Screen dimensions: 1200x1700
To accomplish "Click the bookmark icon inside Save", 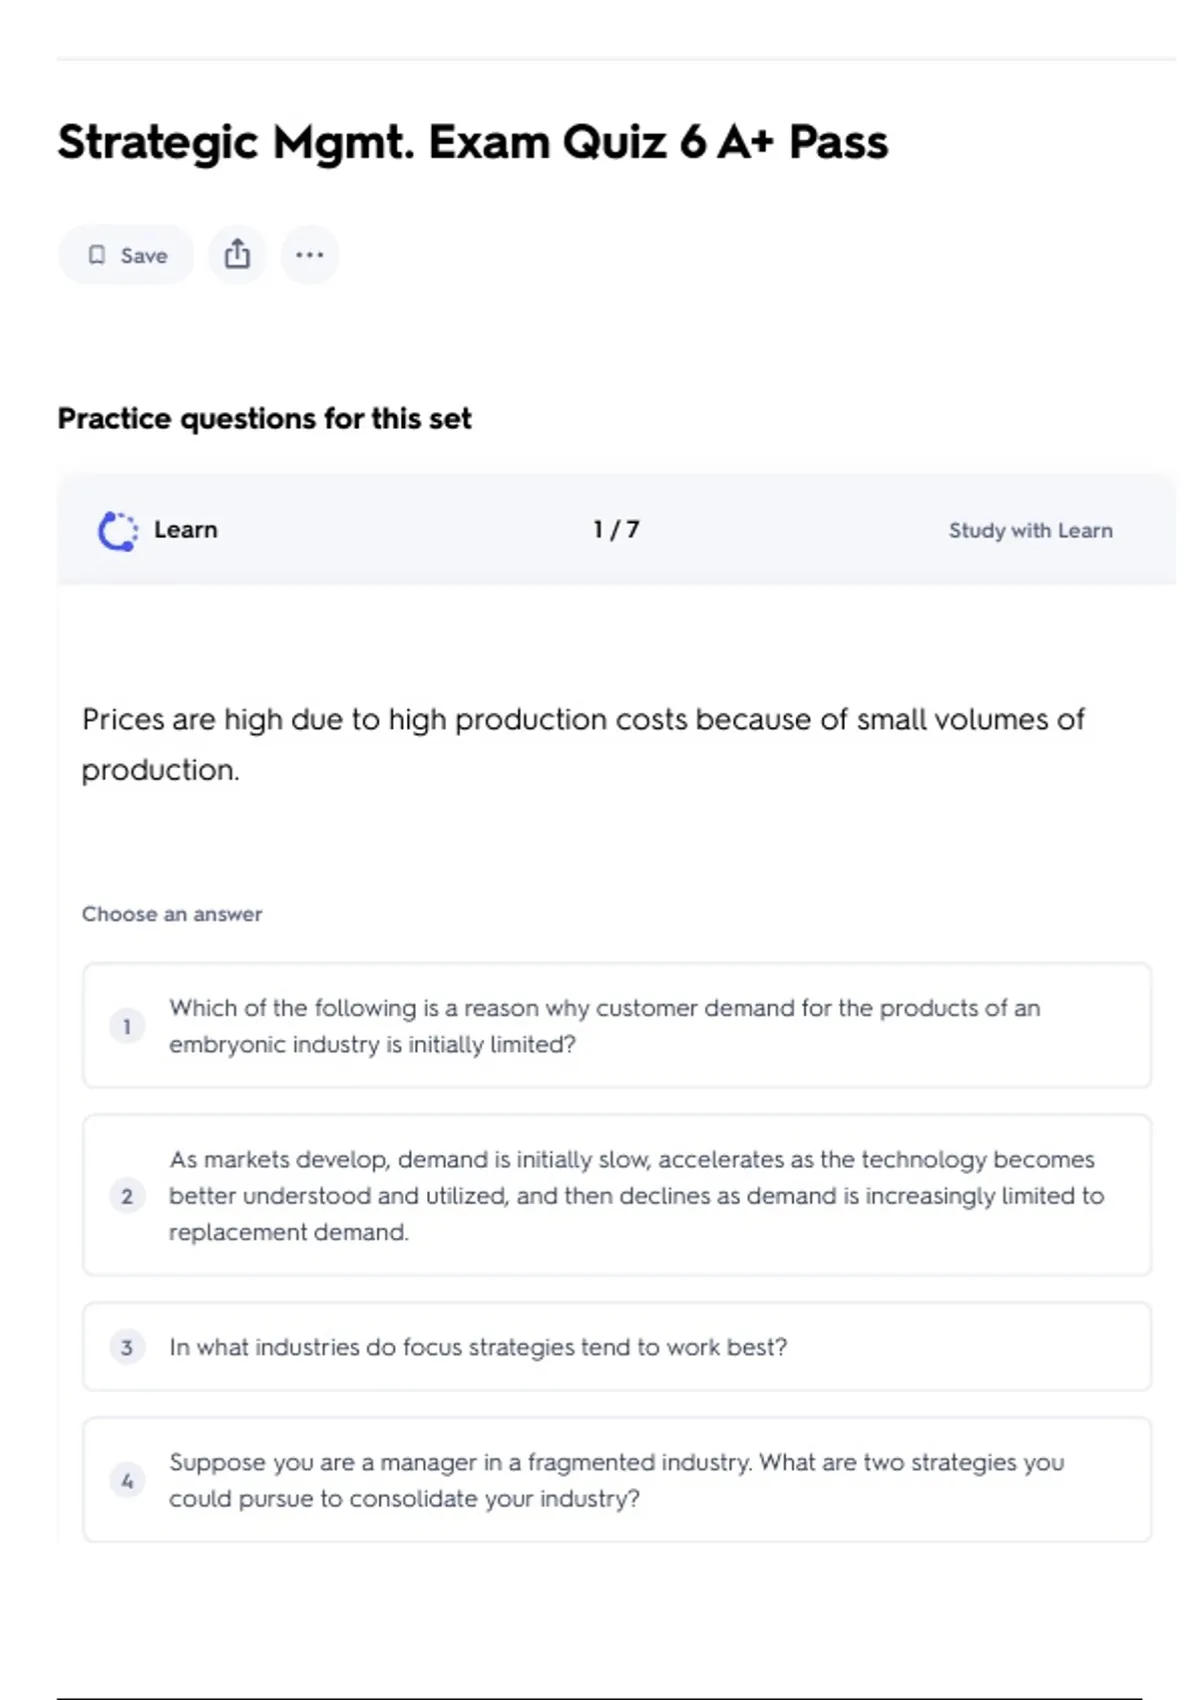I will (97, 255).
